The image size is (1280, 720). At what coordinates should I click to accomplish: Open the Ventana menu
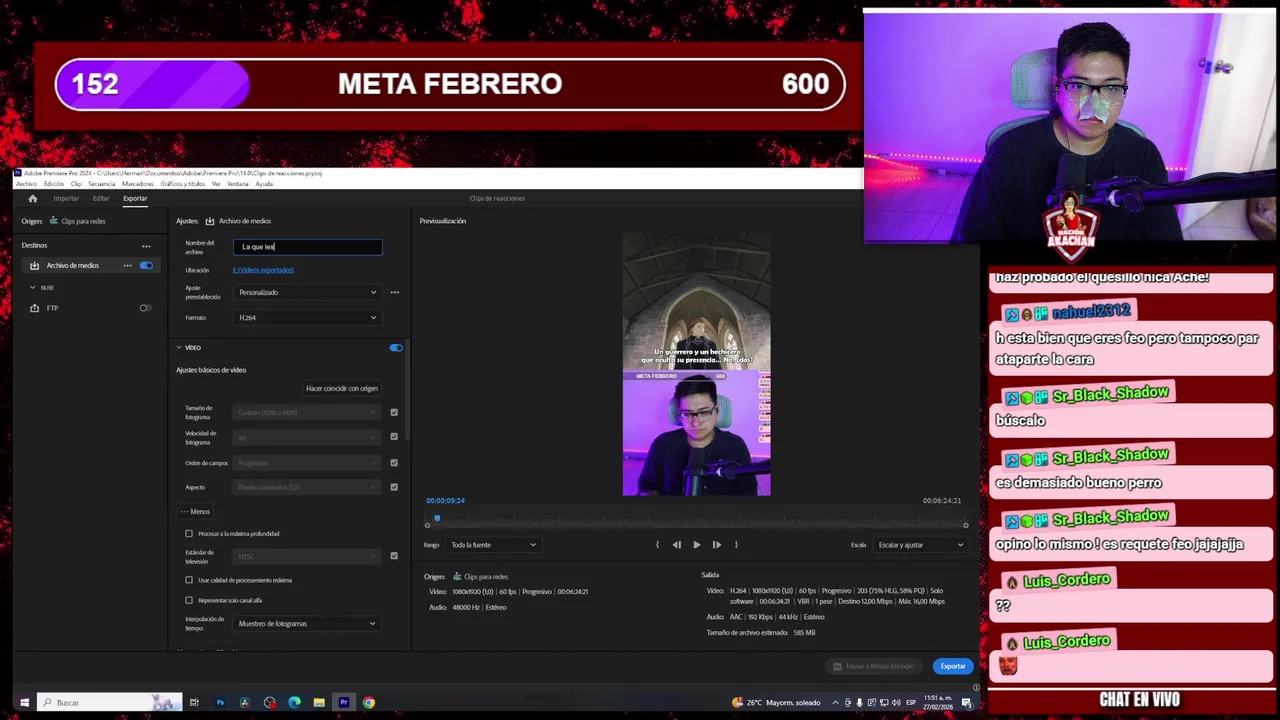[x=238, y=184]
